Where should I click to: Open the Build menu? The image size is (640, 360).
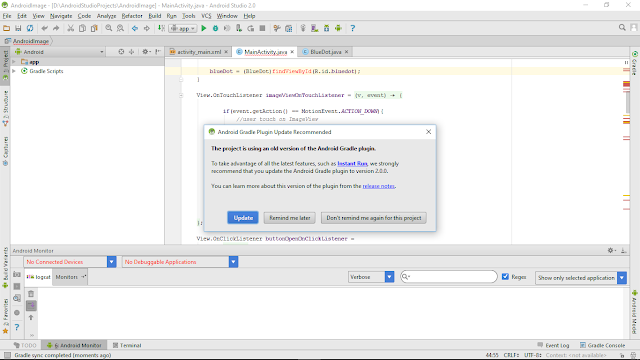pyautogui.click(x=154, y=16)
